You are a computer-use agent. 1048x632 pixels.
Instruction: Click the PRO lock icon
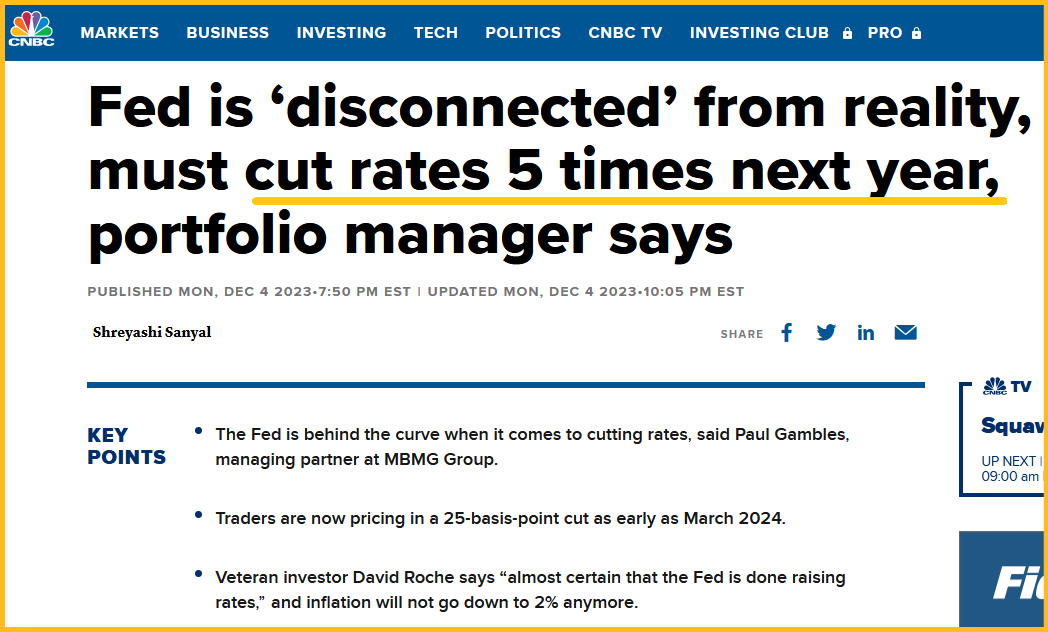916,33
